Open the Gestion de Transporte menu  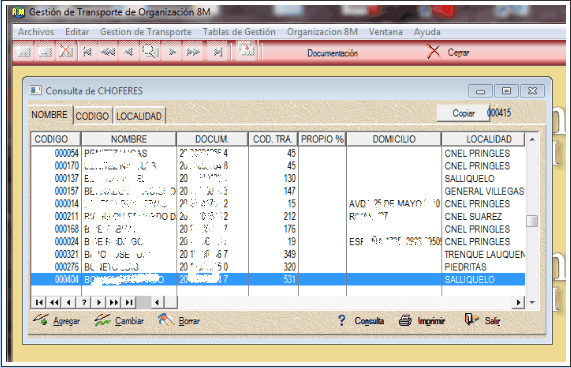[x=146, y=32]
